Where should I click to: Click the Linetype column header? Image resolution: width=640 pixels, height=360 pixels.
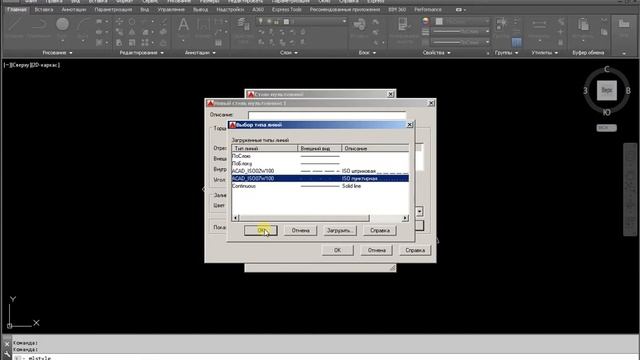pos(265,149)
